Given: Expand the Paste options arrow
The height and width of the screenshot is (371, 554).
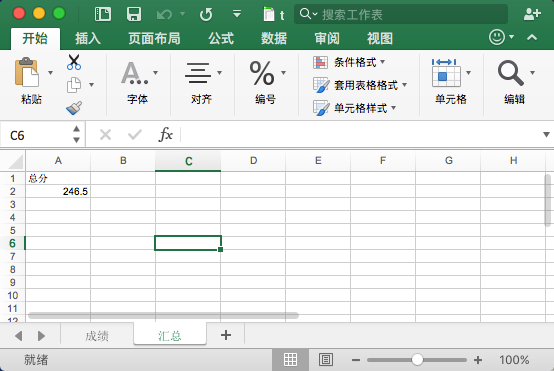Looking at the screenshot, I should pos(51,73).
